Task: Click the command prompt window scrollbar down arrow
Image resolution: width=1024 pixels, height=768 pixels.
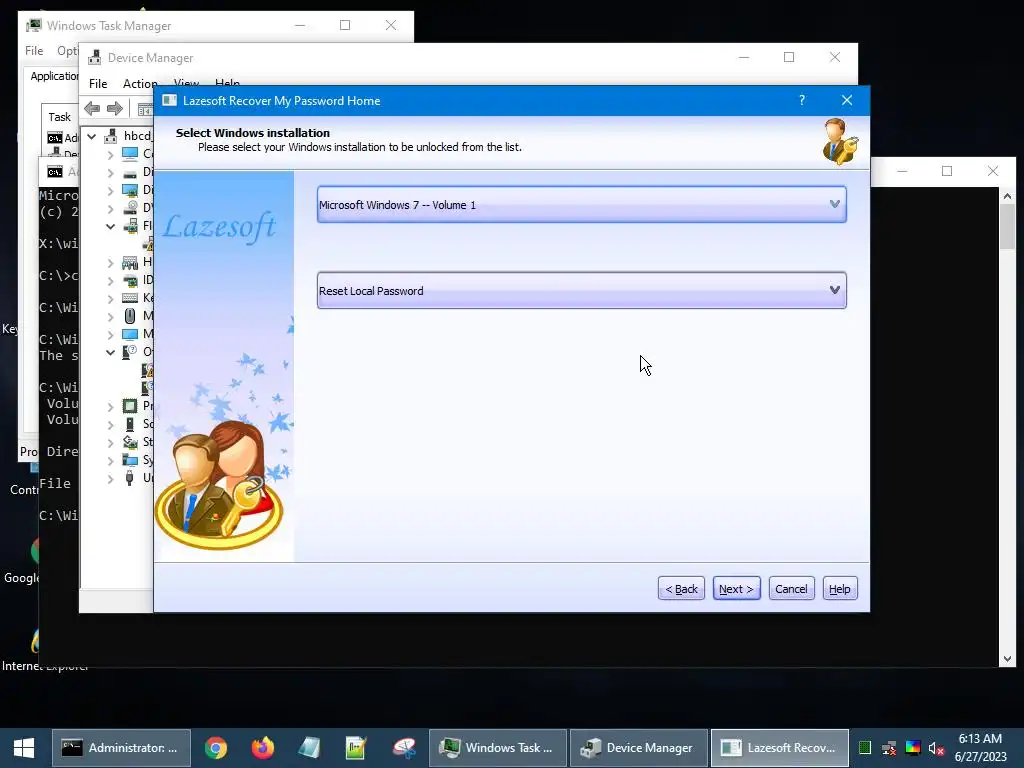Action: (1007, 658)
